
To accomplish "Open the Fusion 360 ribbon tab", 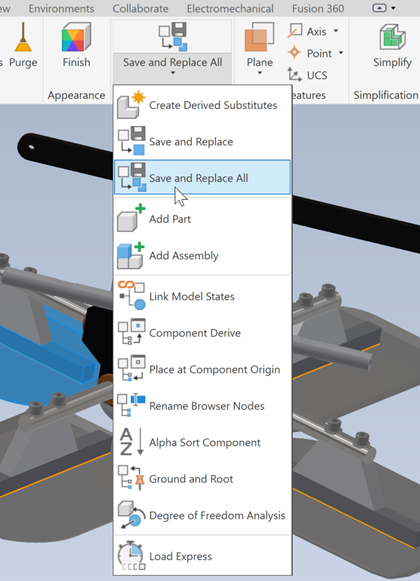I will 318,8.
